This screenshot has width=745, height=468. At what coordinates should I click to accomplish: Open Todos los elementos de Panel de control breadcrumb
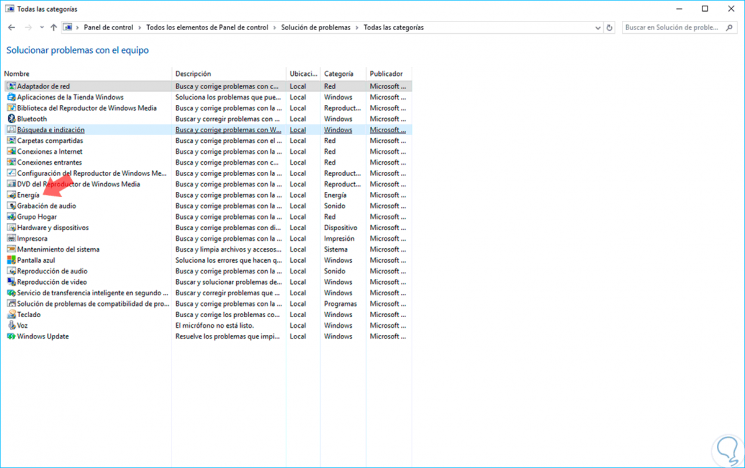(x=207, y=28)
